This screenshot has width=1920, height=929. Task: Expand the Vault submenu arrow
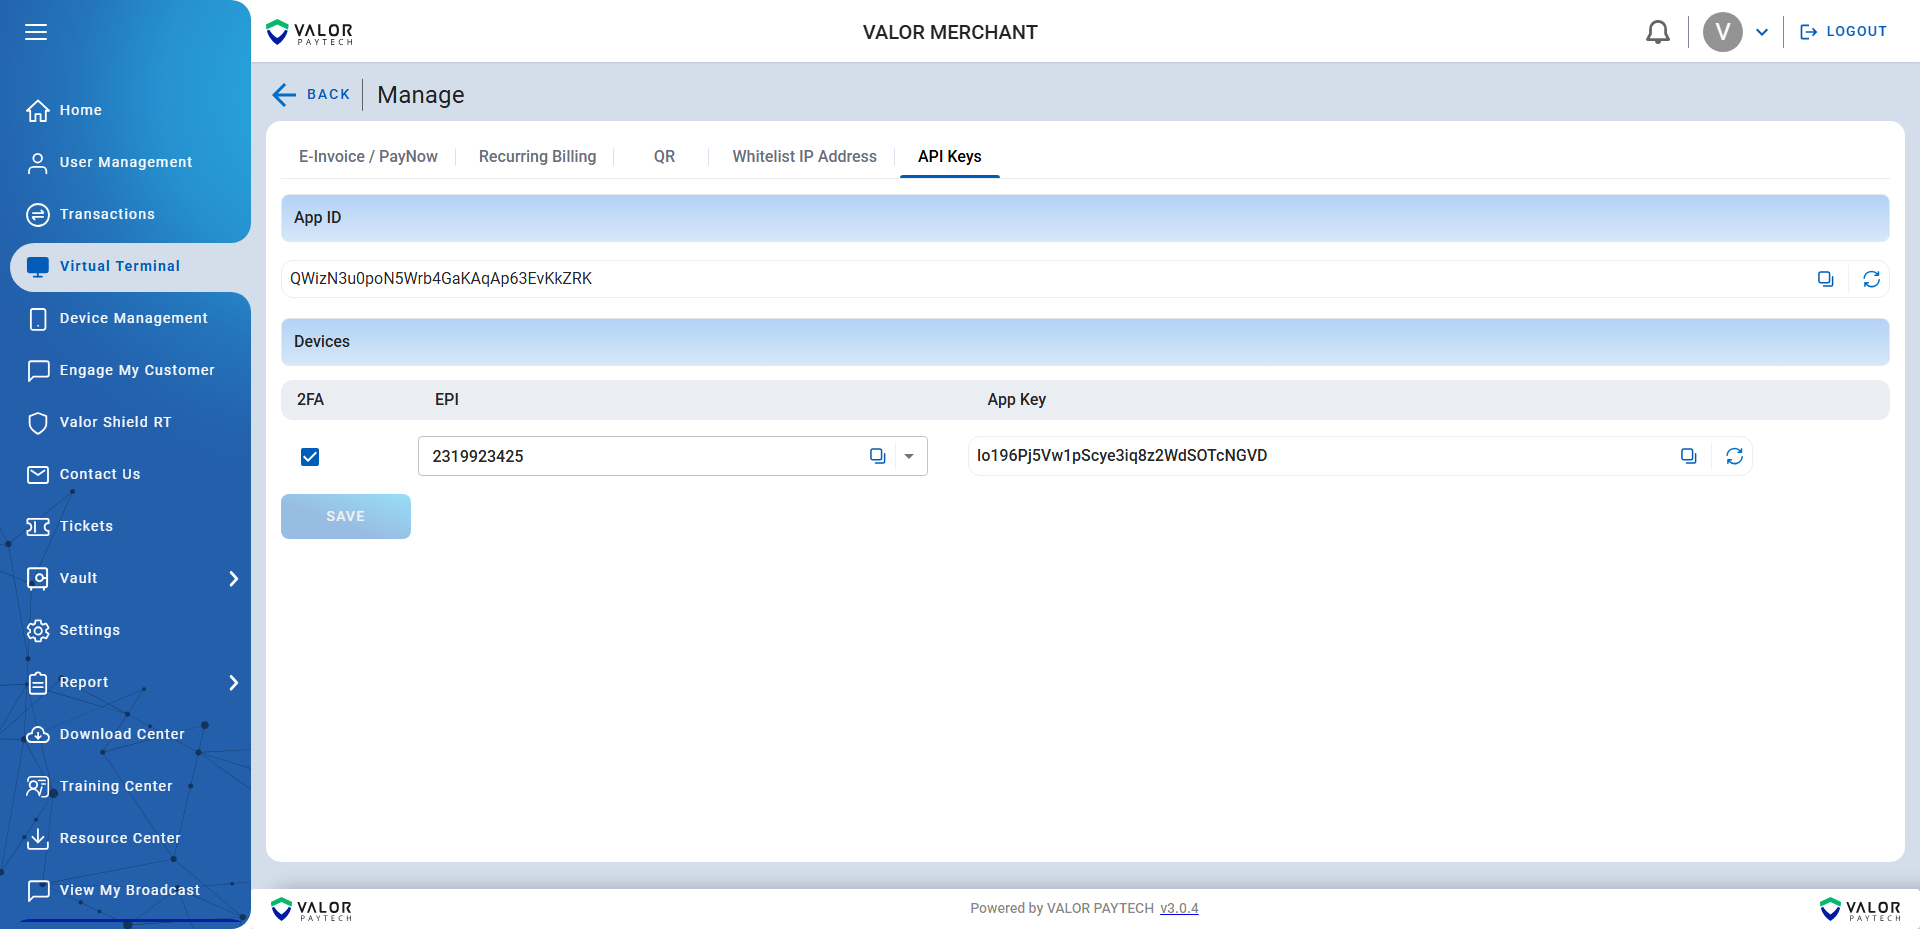click(x=233, y=578)
